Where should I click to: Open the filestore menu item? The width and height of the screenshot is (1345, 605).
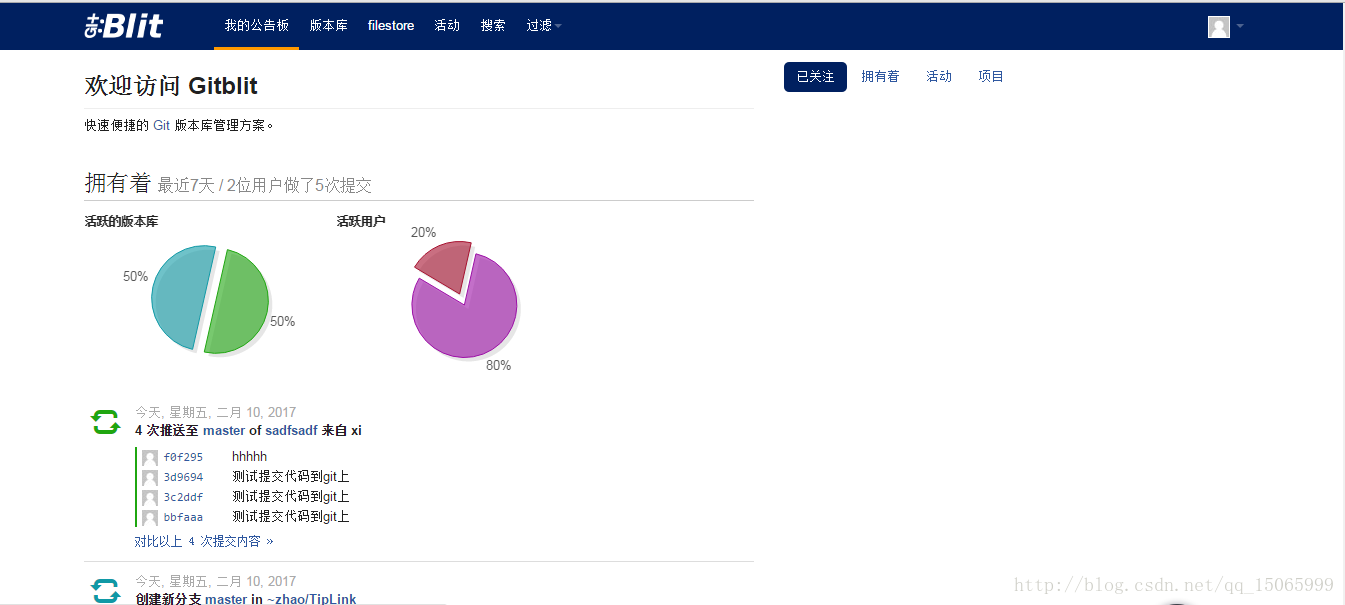tap(391, 26)
